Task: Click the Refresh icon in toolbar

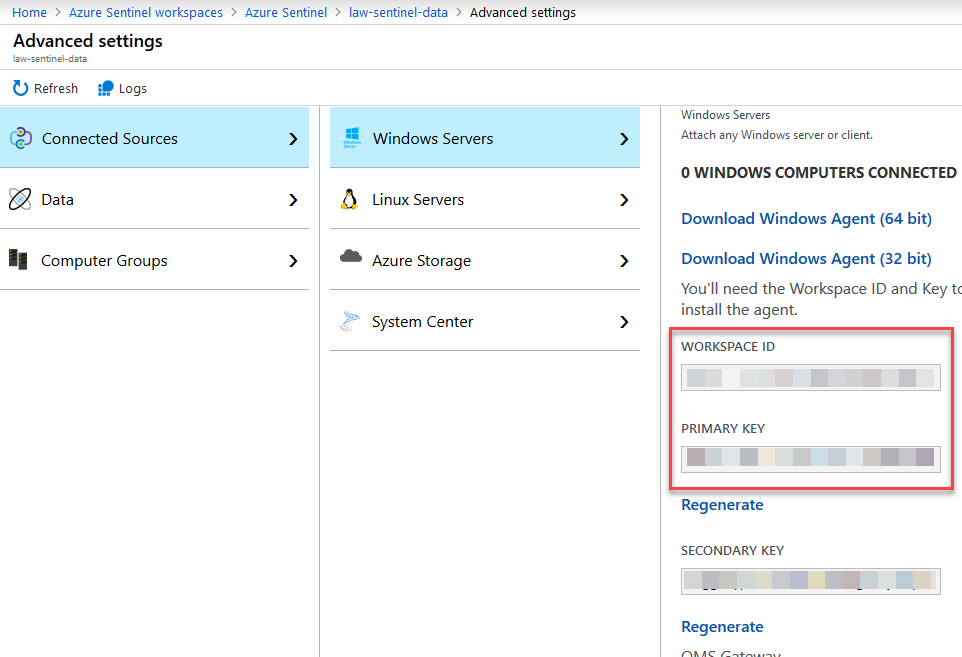Action: pos(21,88)
